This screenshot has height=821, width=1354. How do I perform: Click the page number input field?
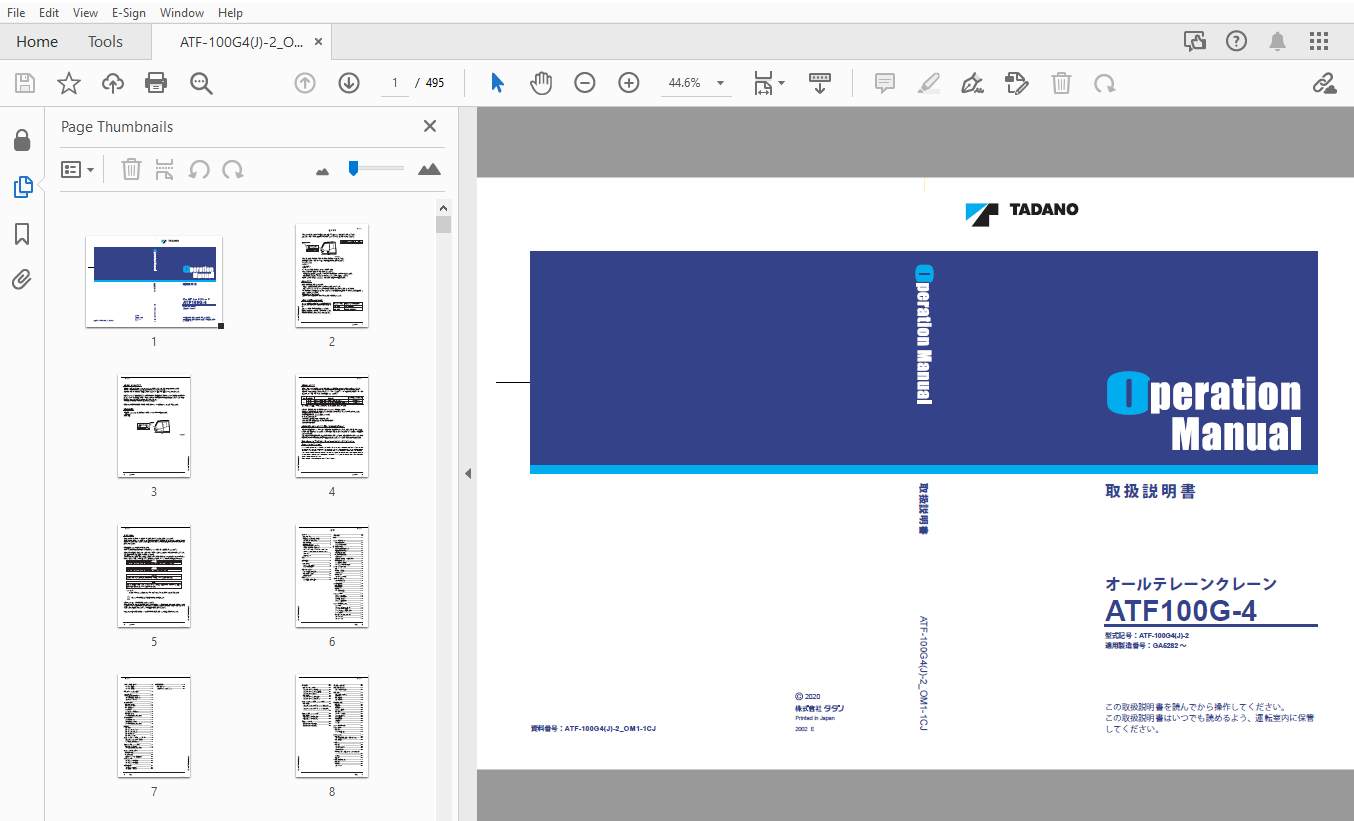pos(395,83)
